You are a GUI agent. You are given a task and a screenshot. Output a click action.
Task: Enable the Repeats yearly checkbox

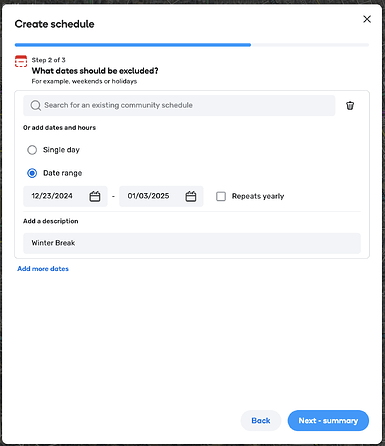tap(221, 196)
